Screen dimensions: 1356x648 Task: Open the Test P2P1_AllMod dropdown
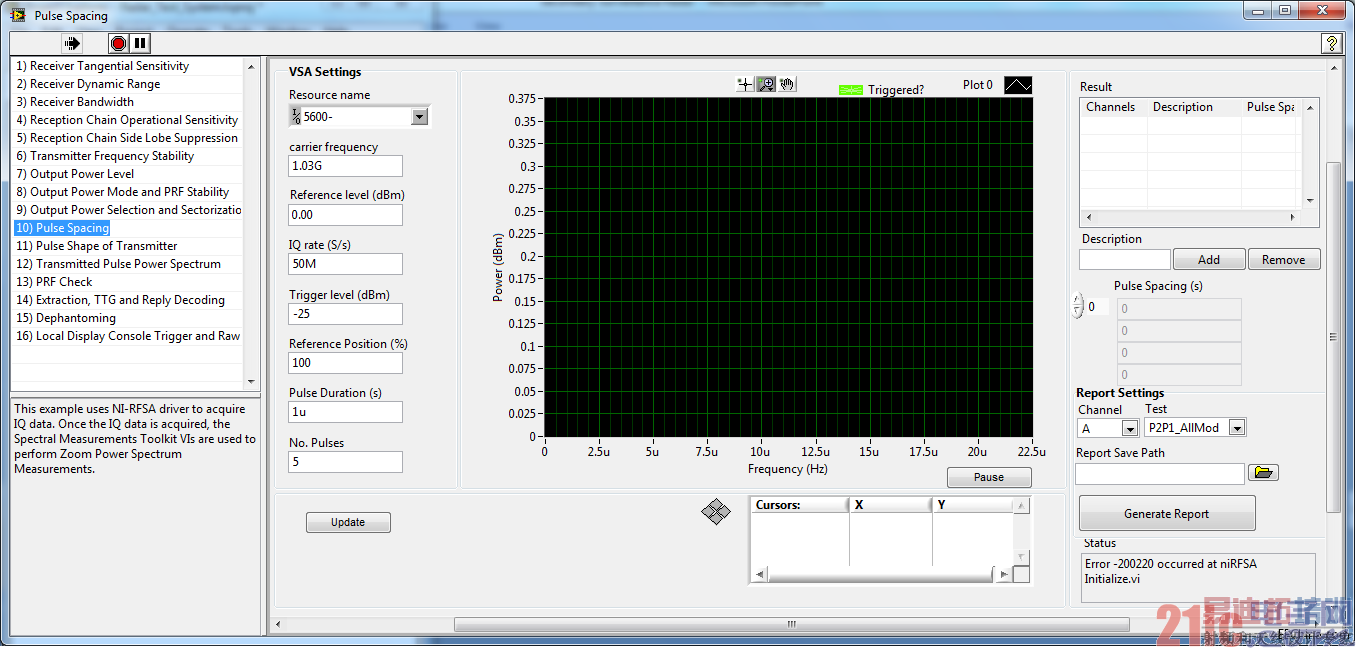[x=1237, y=428]
